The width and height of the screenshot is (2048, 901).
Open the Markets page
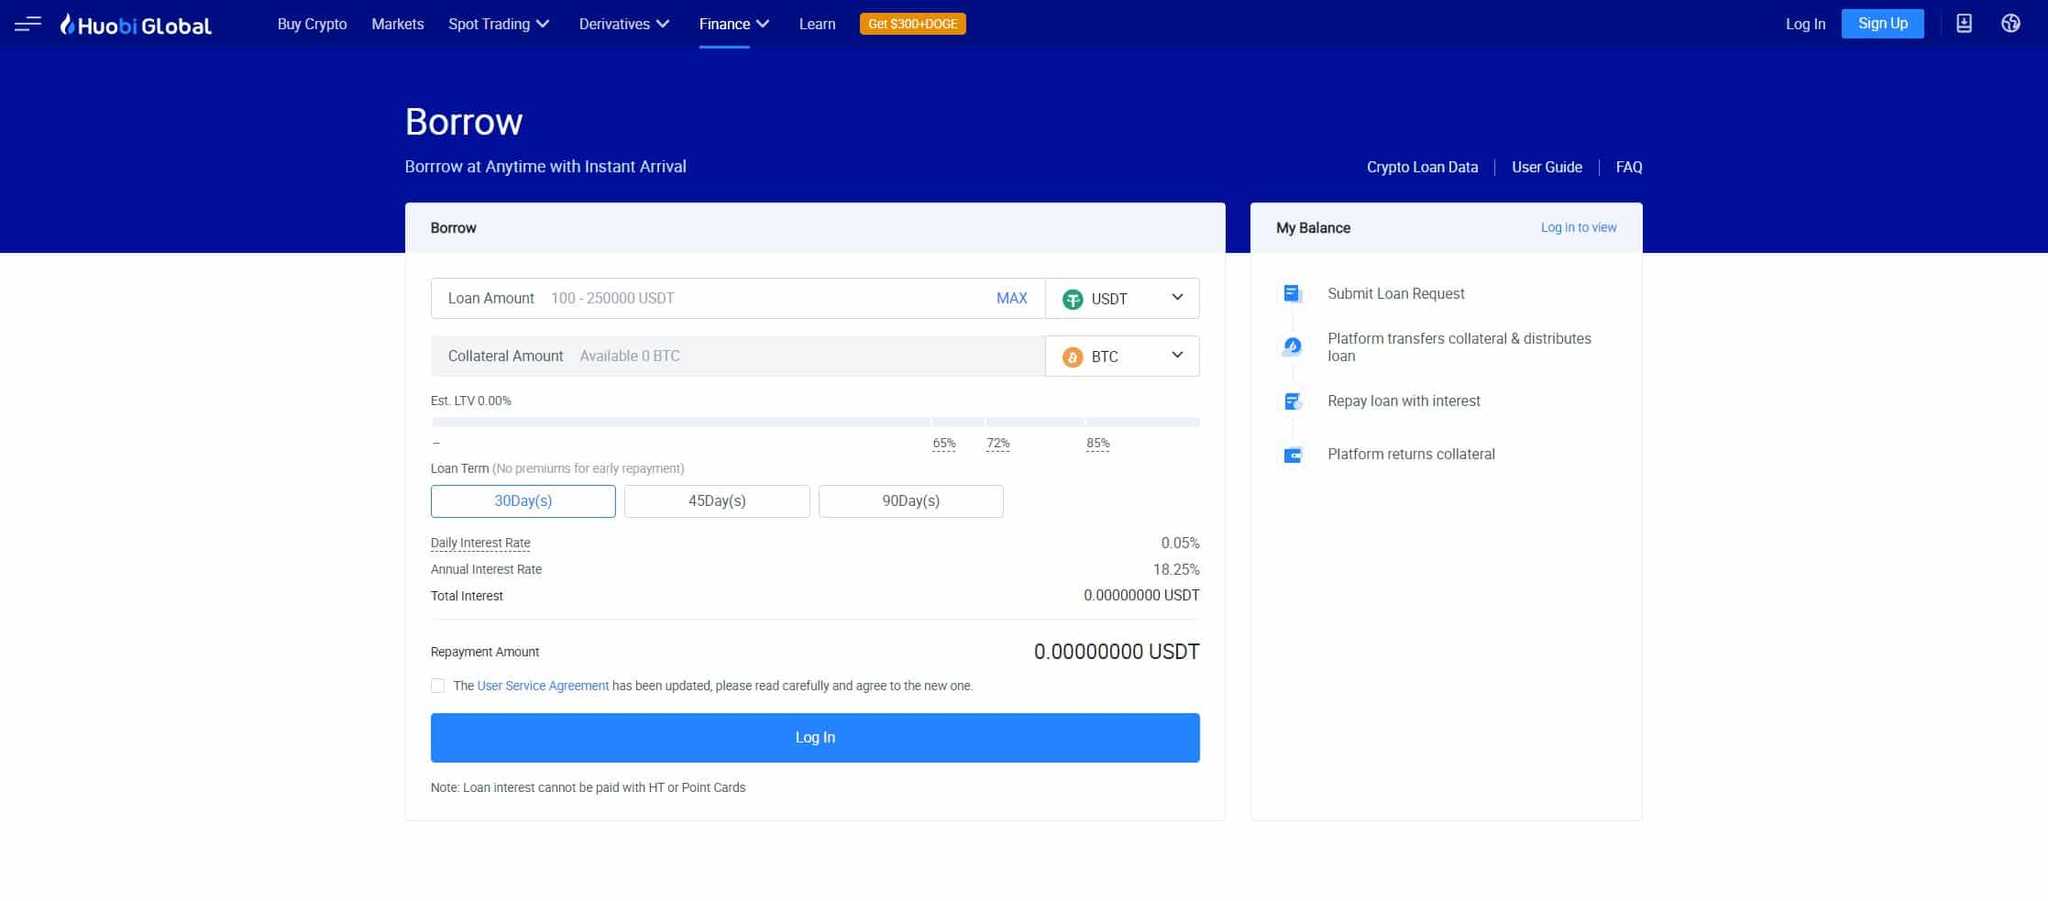397,23
